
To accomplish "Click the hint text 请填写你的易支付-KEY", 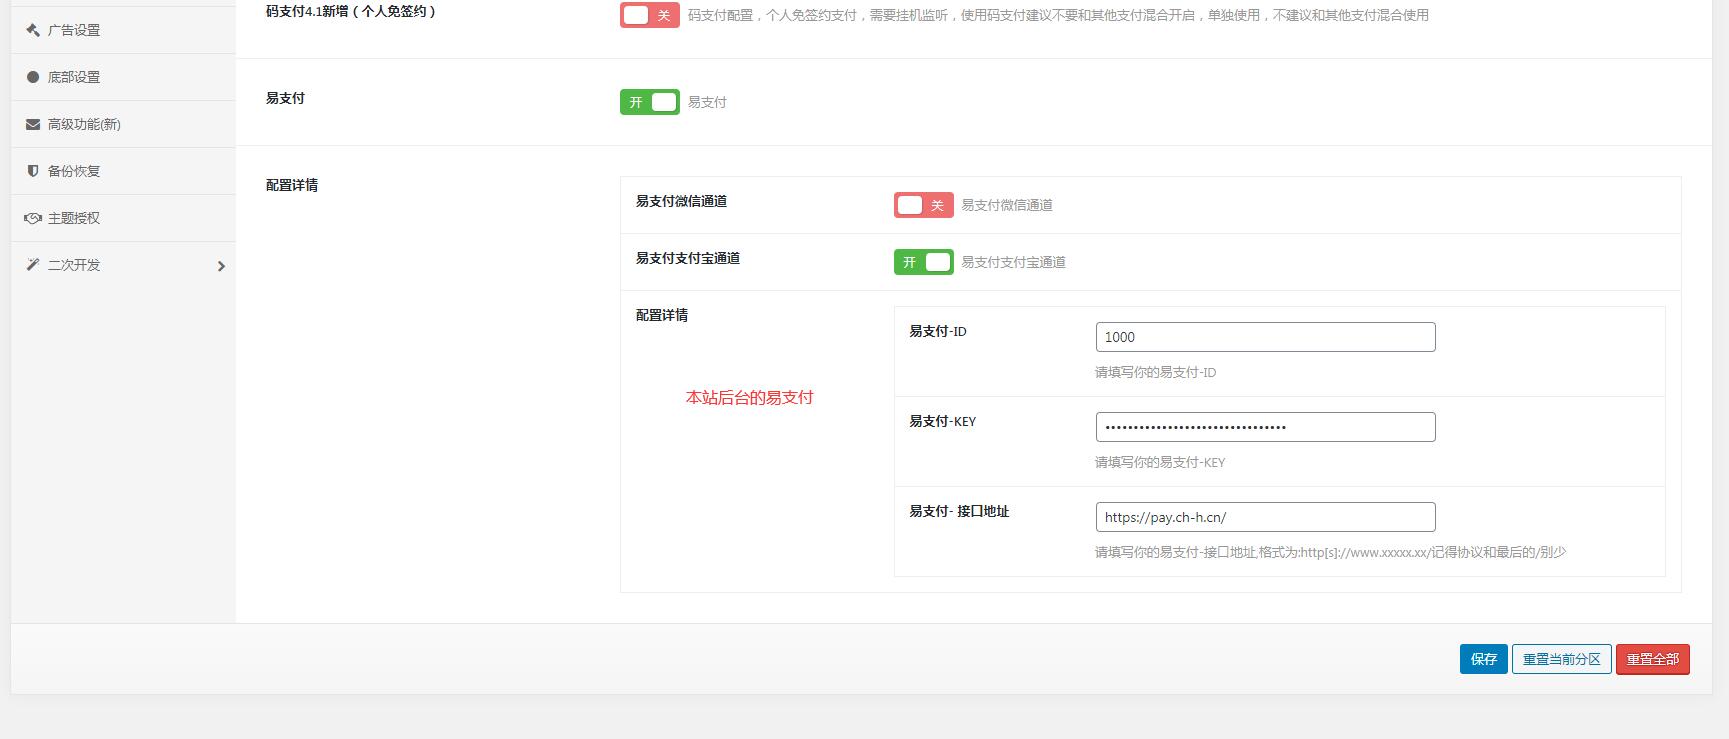I will click(x=1160, y=462).
